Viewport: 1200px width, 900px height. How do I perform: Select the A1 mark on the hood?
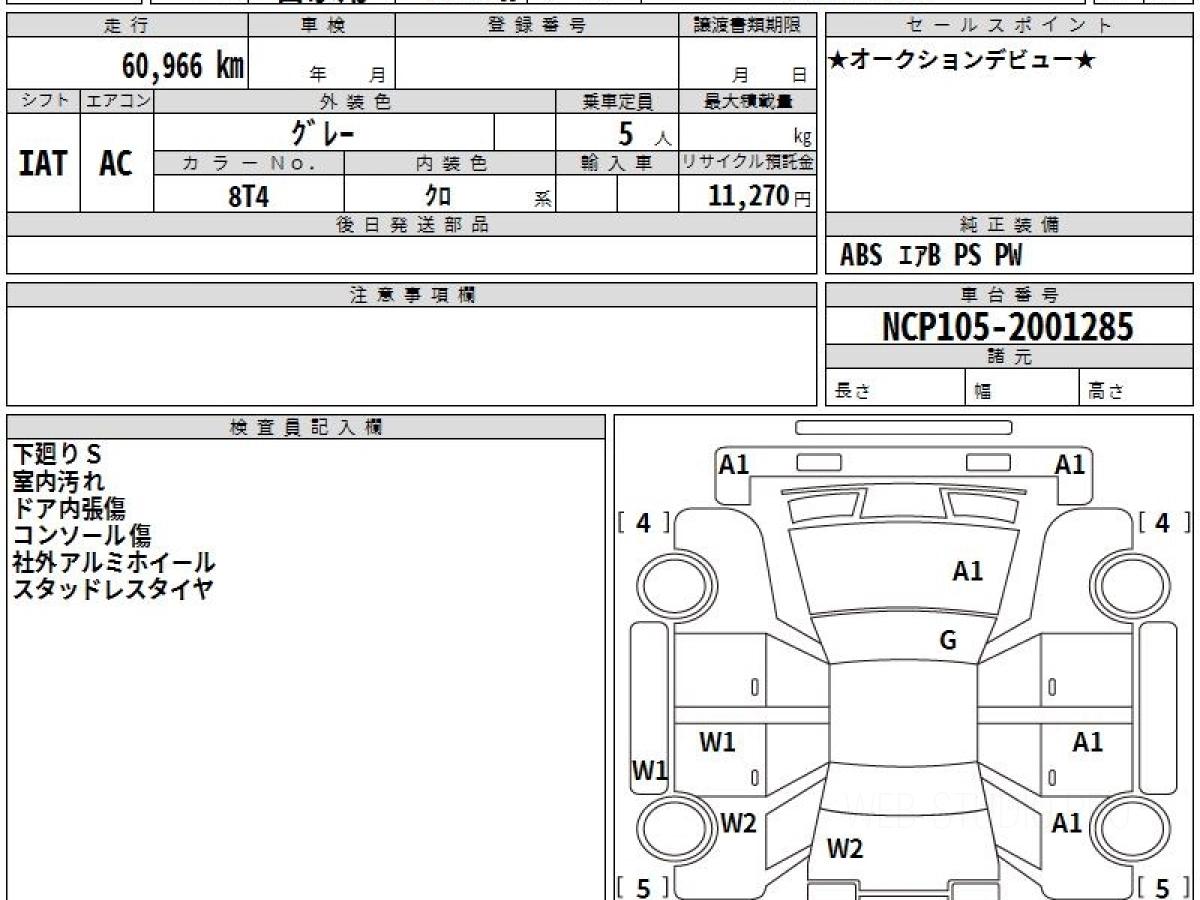click(x=967, y=572)
